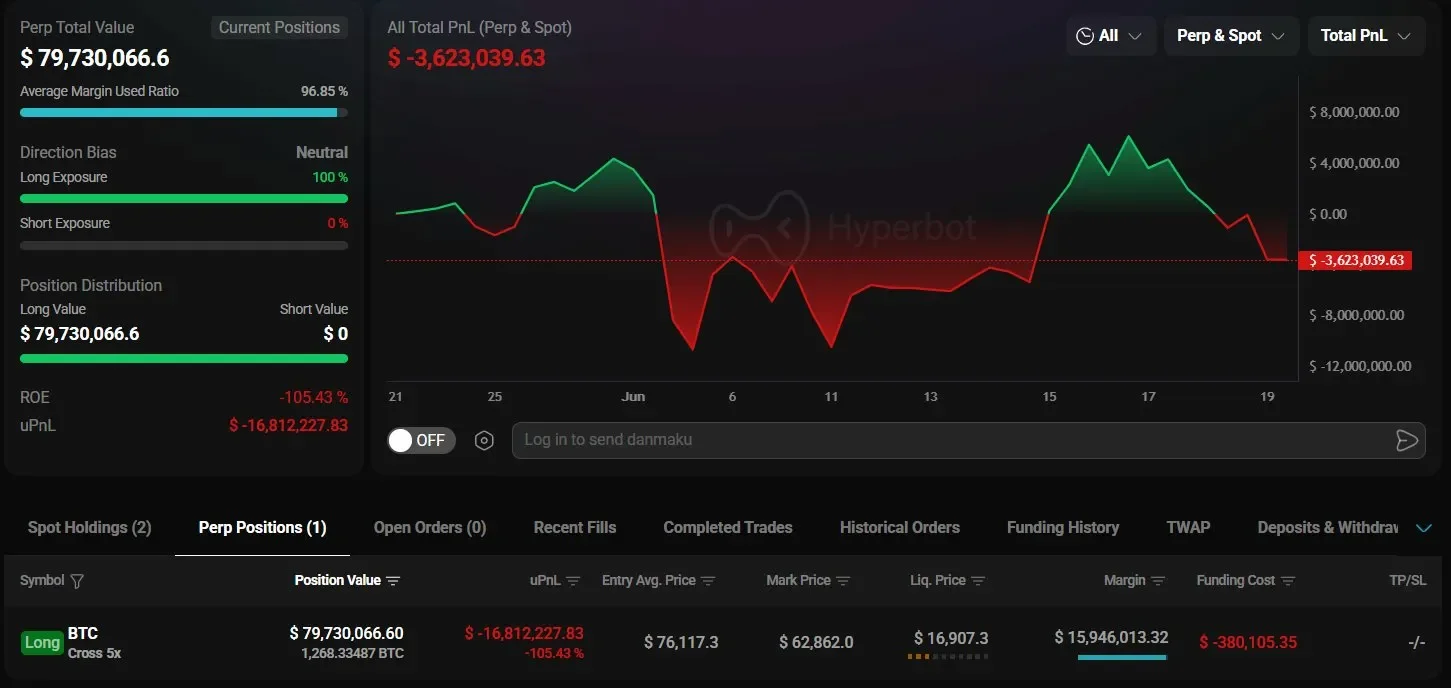Image resolution: width=1451 pixels, height=688 pixels.
Task: Click the Long badge on BTC row
Action: pyautogui.click(x=42, y=642)
